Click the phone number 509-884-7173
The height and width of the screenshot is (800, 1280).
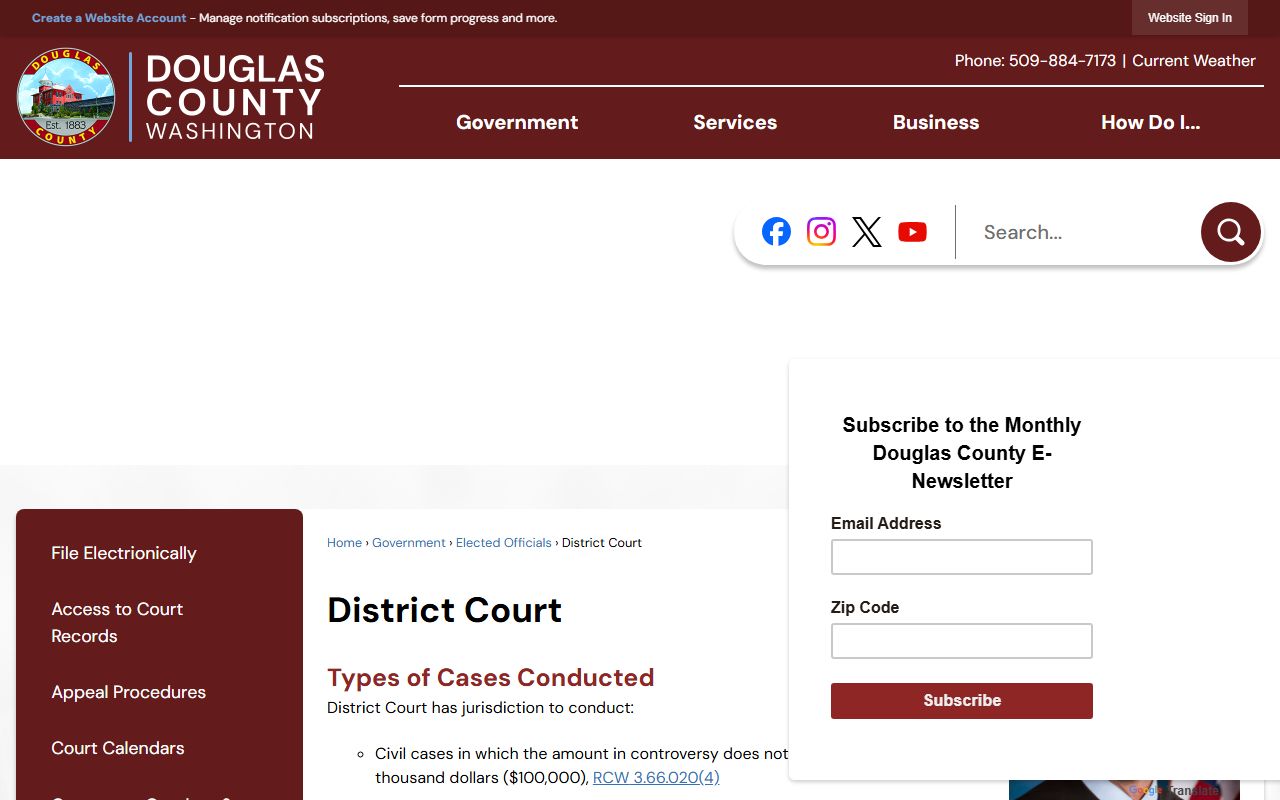(x=1062, y=60)
